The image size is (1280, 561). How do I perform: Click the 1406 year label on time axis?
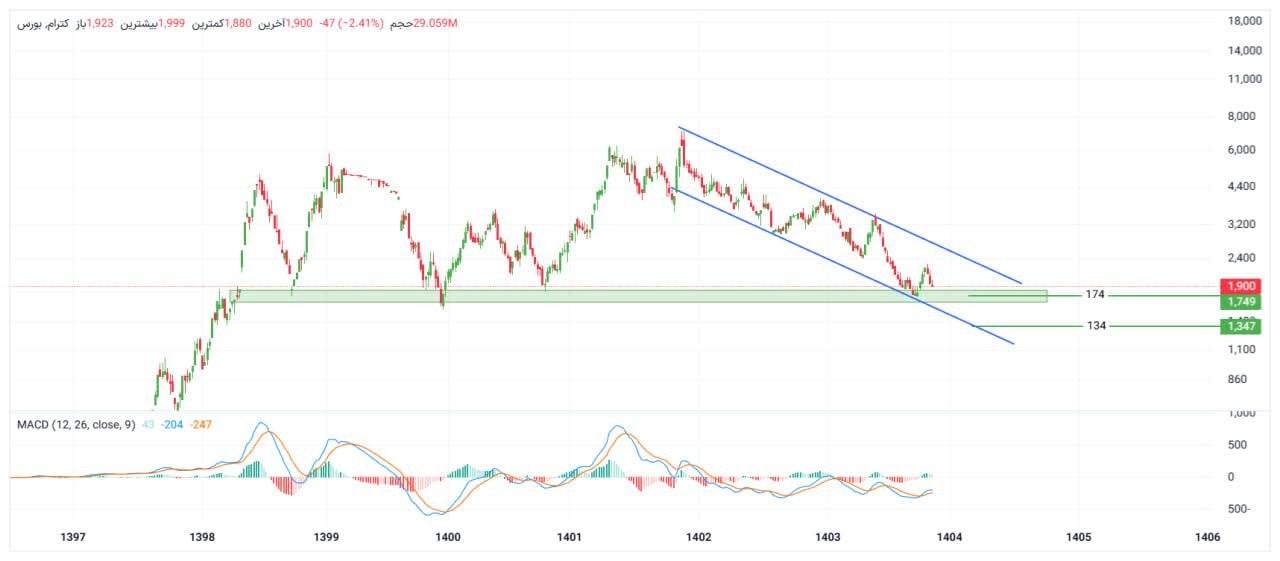tap(1207, 538)
